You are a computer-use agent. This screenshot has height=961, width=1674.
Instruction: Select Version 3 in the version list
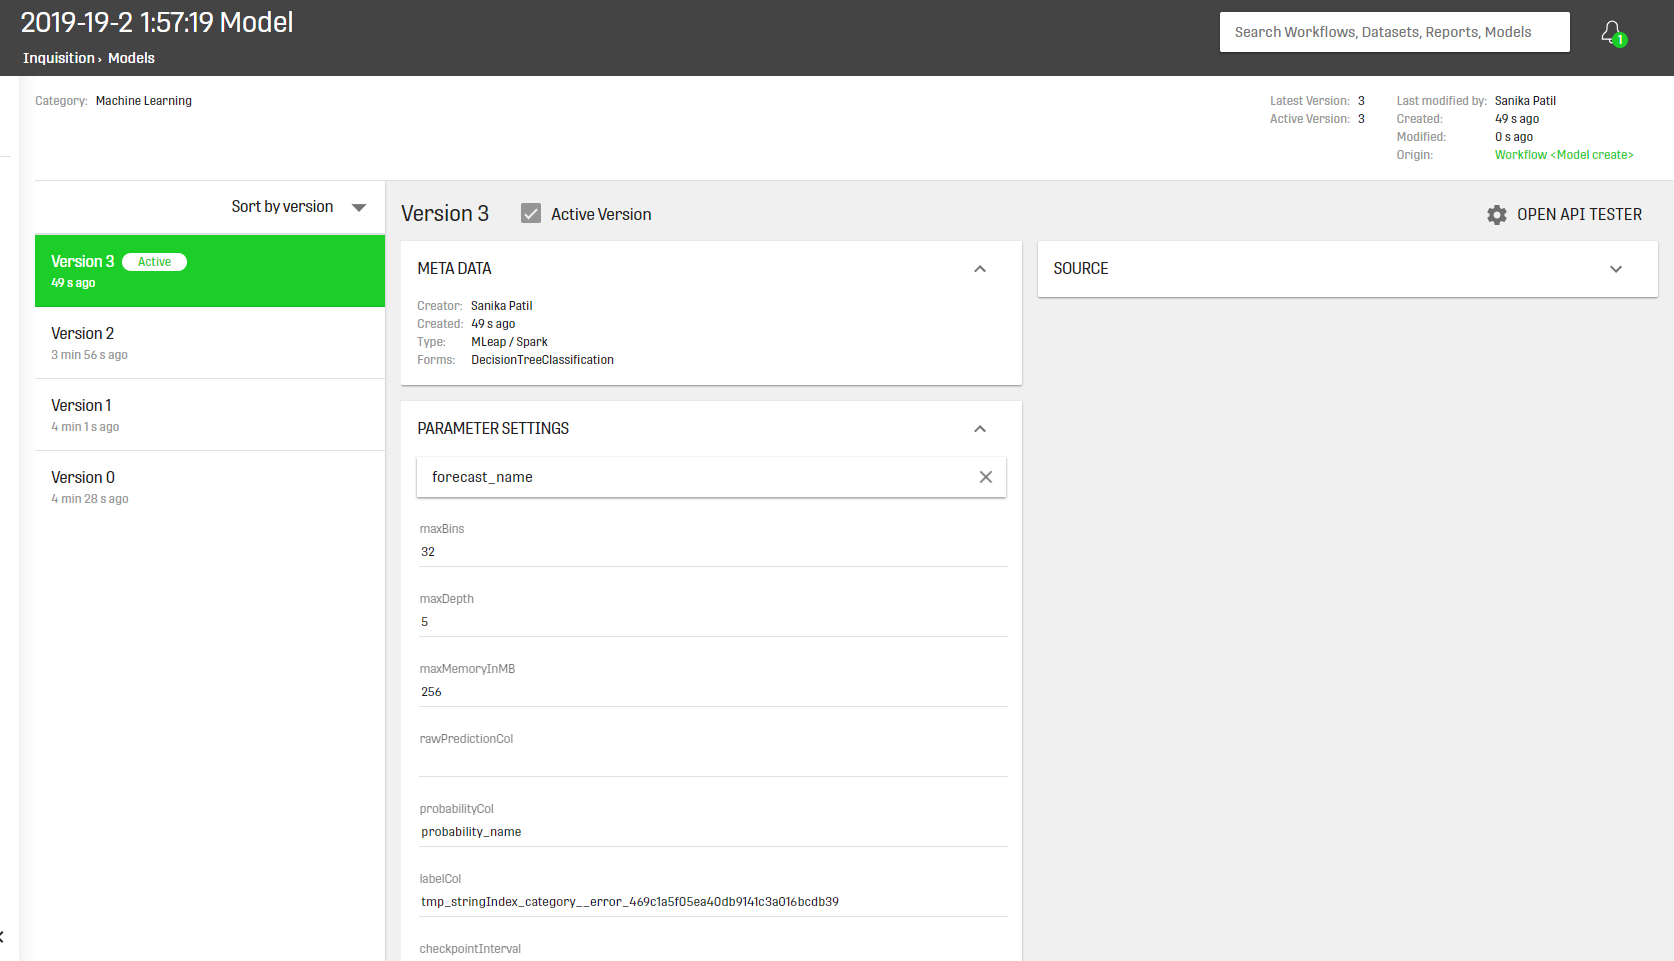[210, 271]
